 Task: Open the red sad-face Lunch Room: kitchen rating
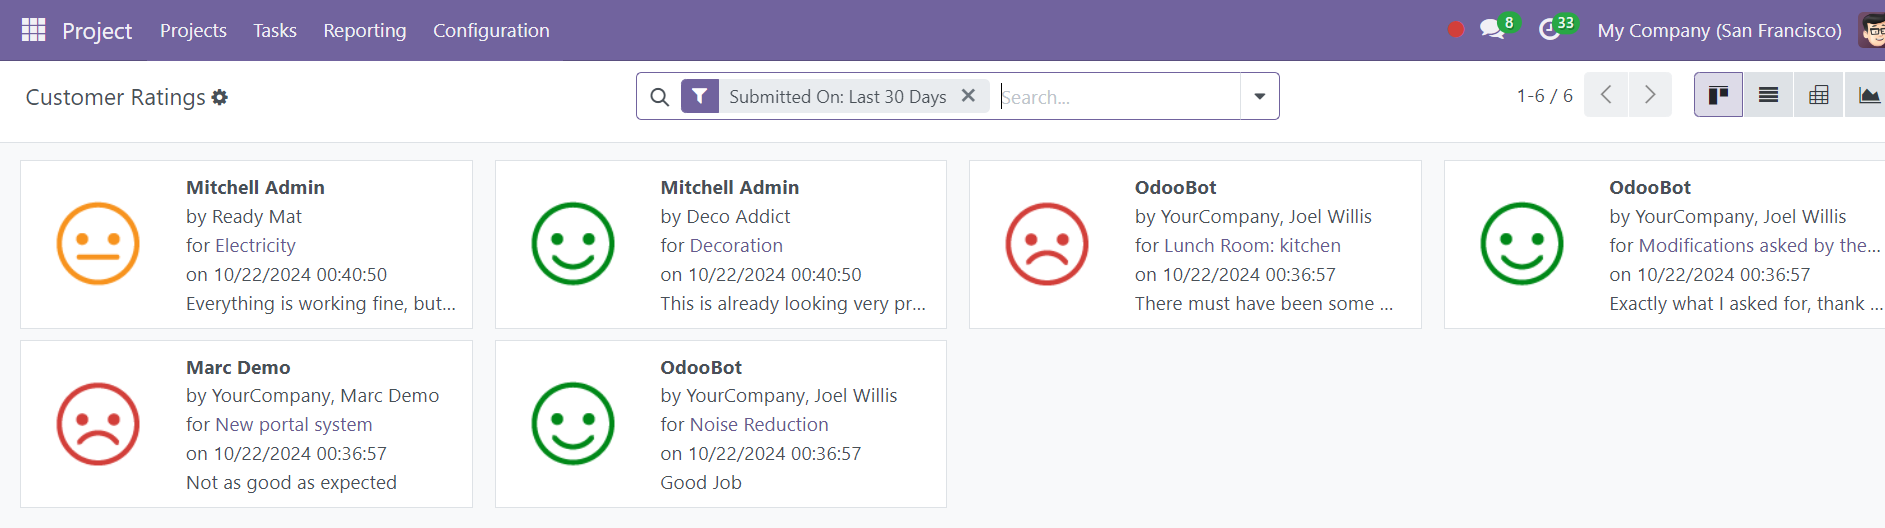(x=1195, y=244)
